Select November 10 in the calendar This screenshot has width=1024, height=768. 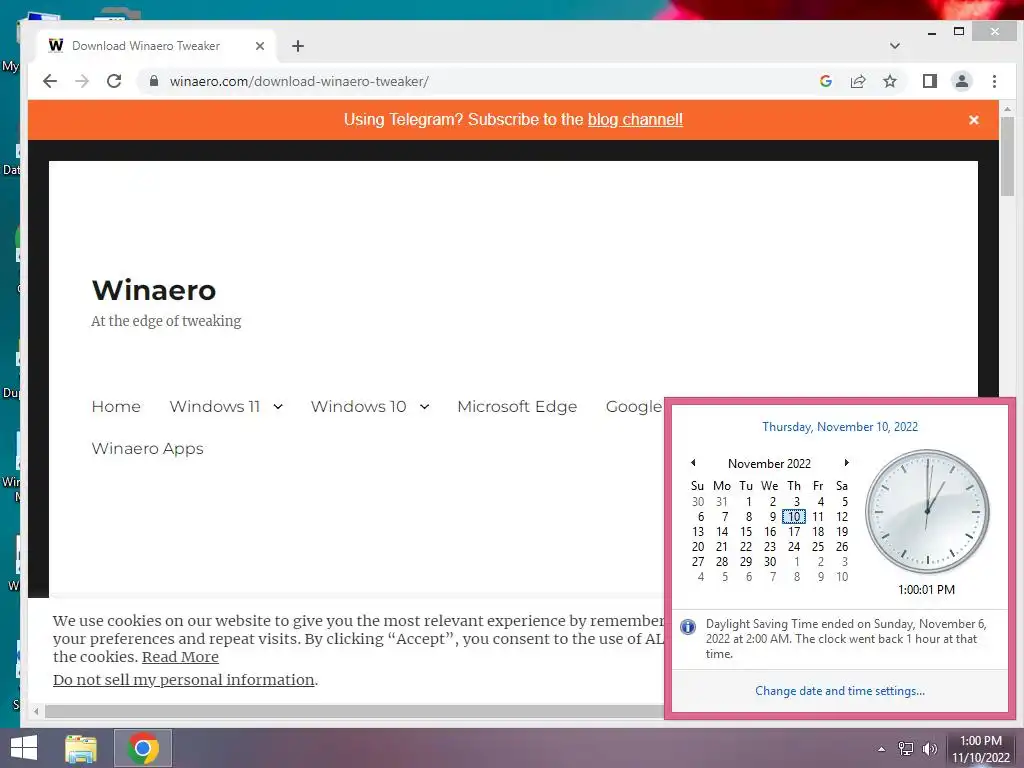point(794,517)
